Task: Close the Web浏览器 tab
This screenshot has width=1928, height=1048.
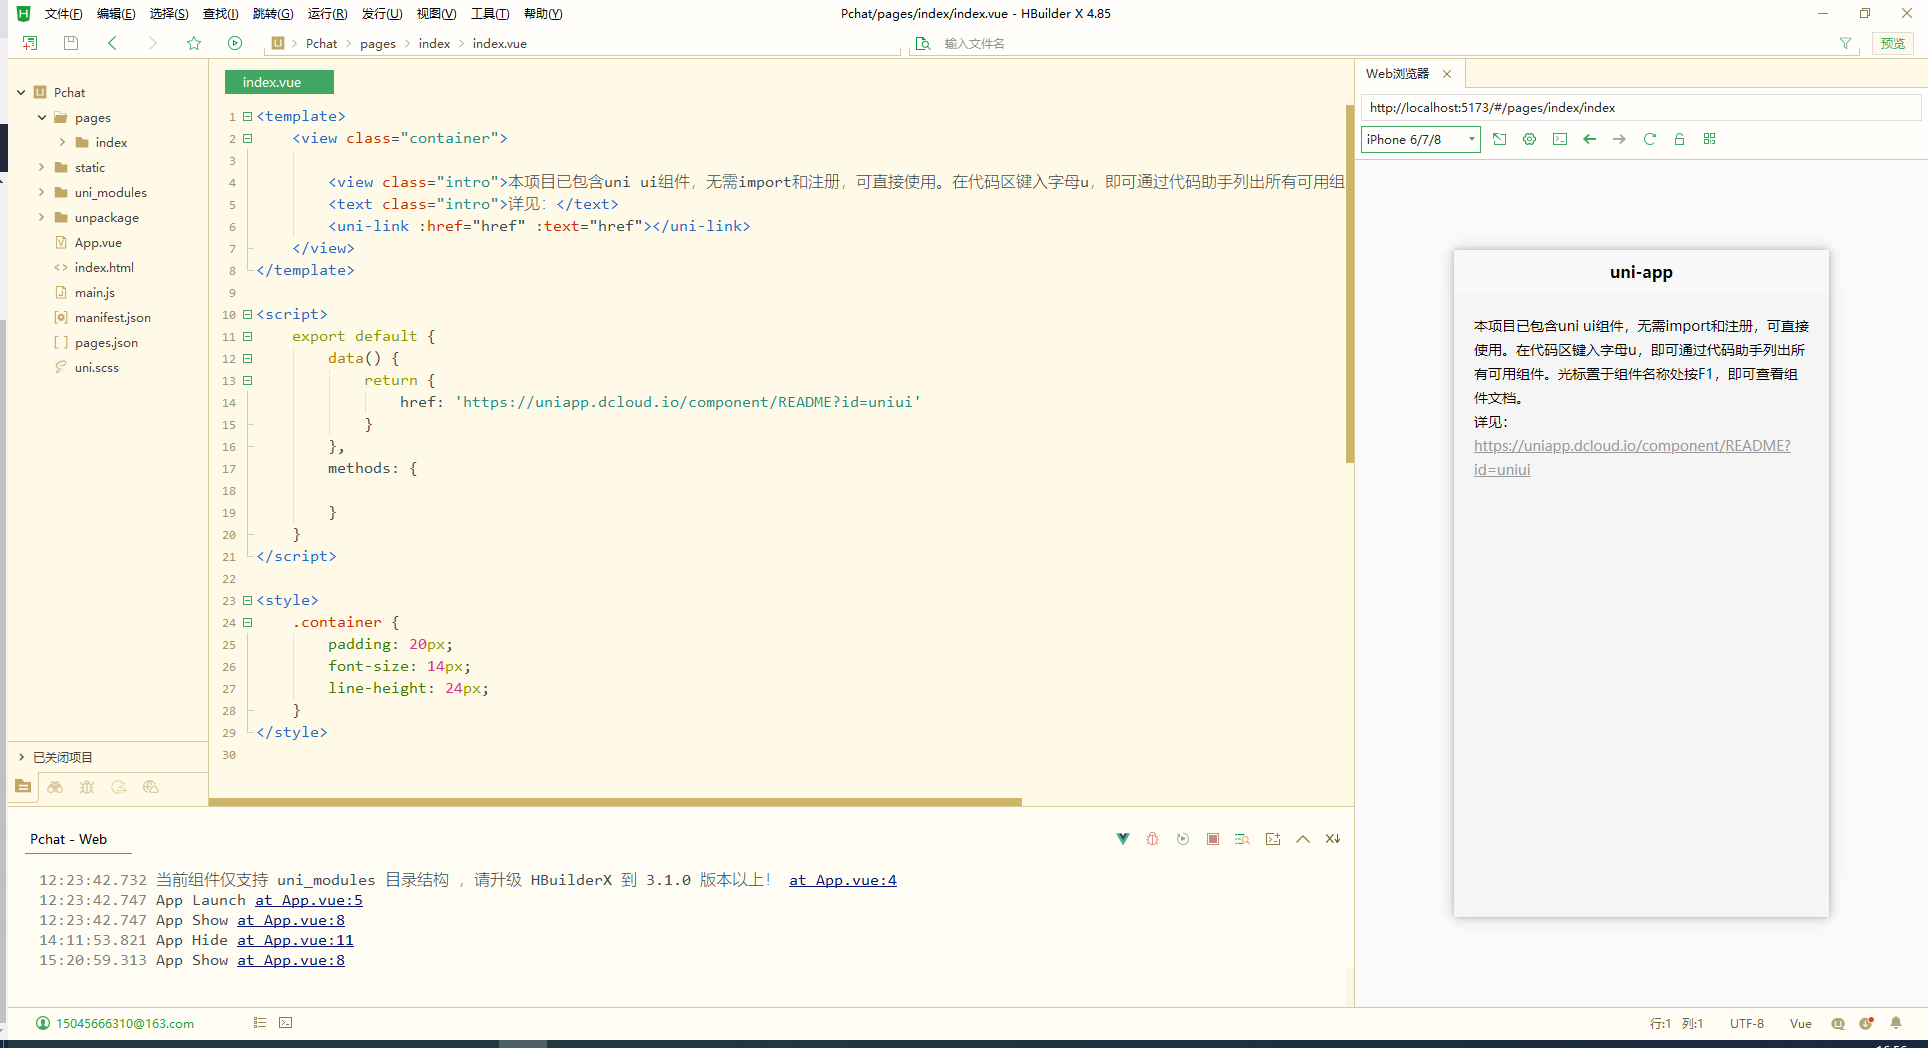Action: pyautogui.click(x=1447, y=74)
